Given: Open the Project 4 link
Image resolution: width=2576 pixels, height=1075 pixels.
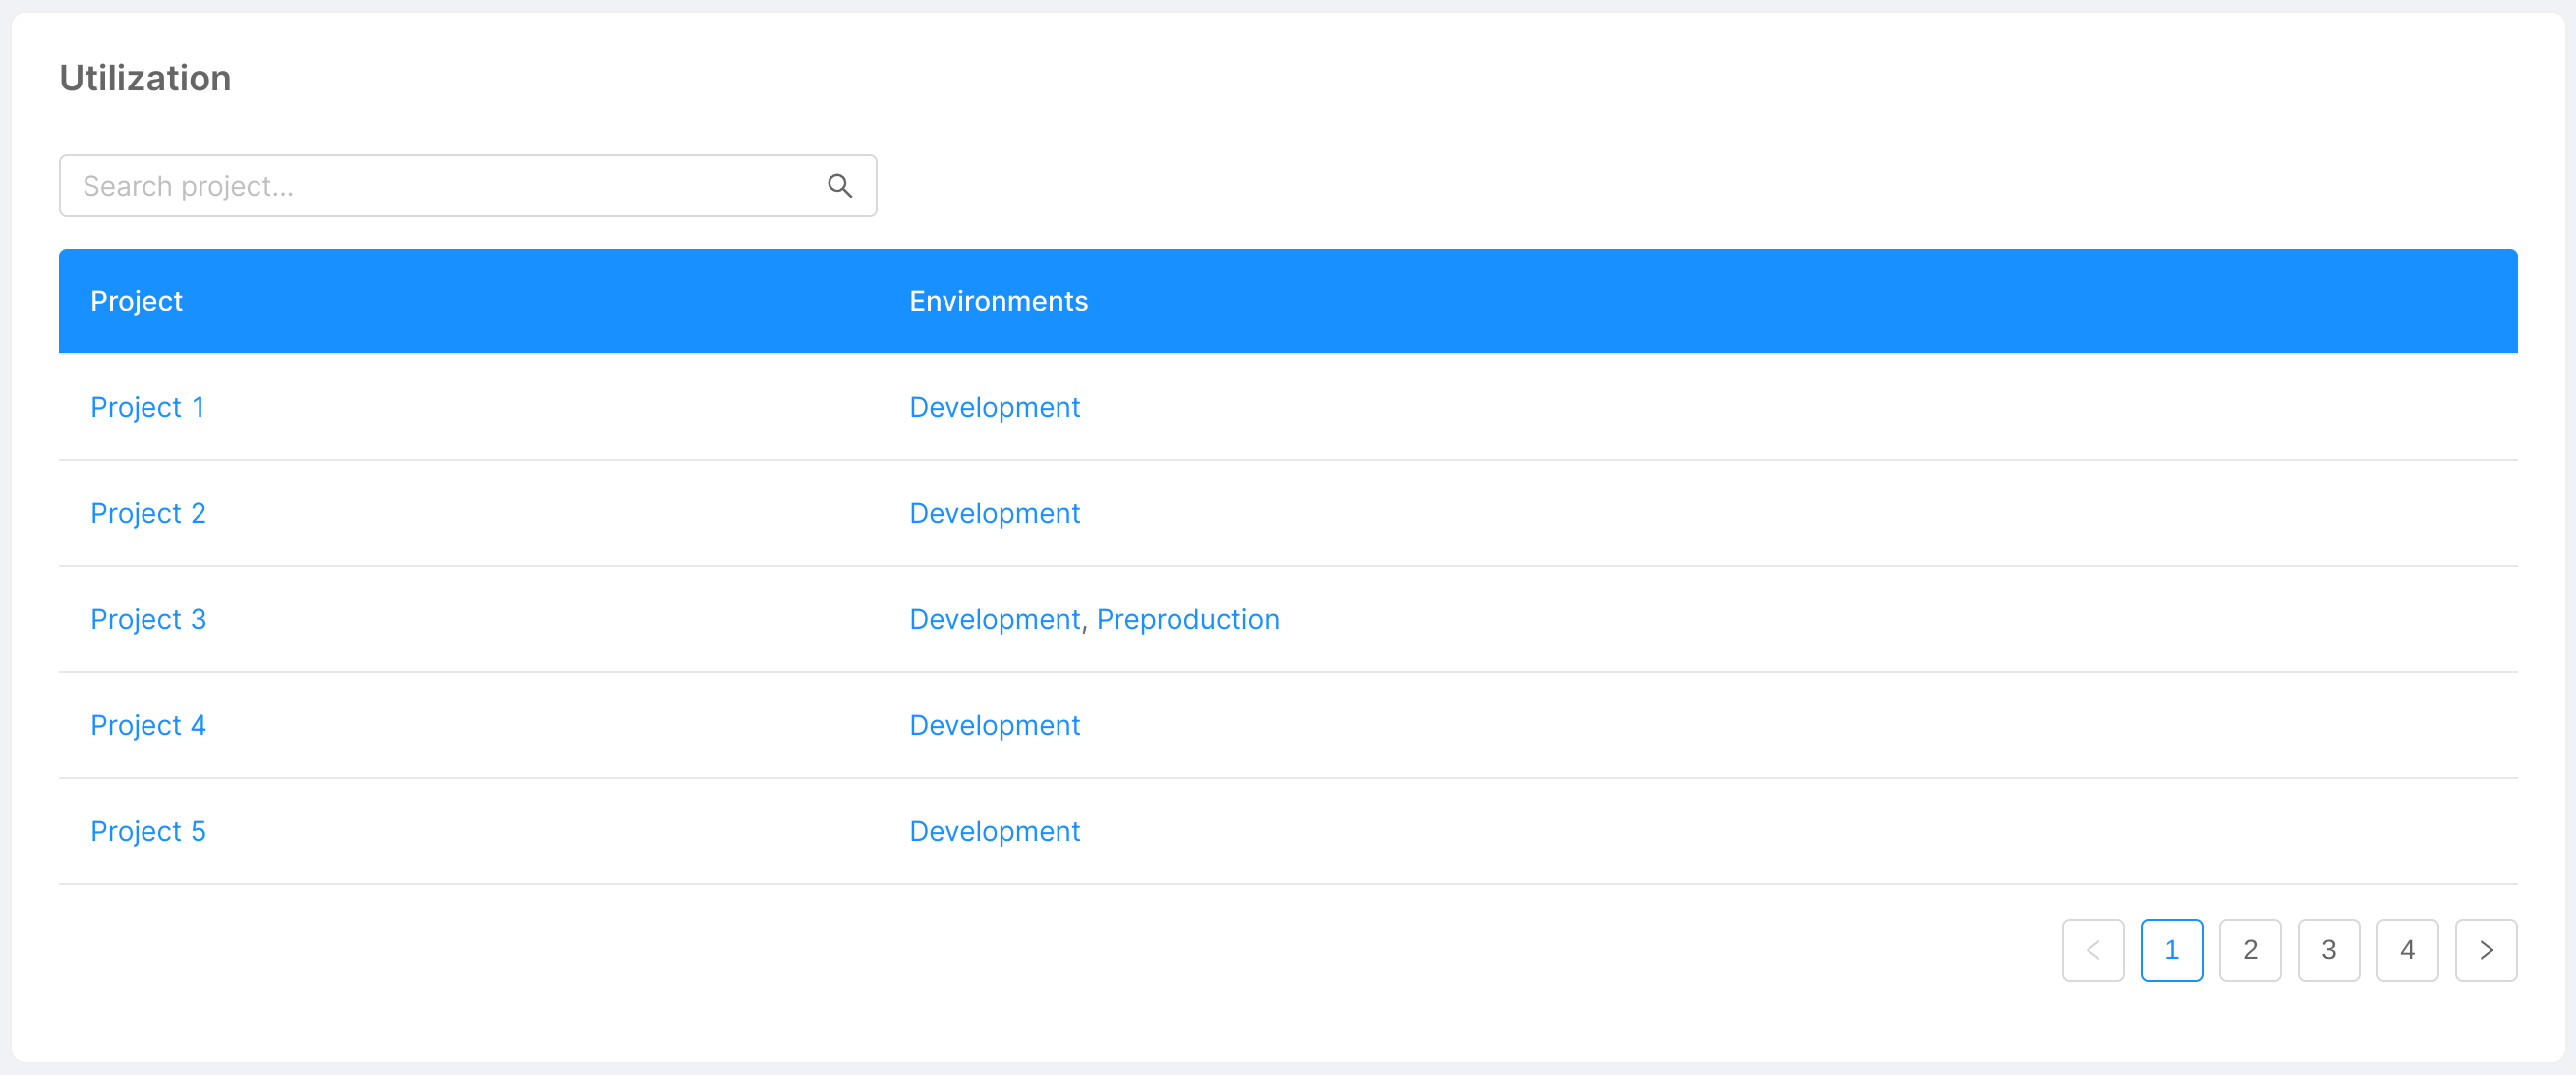Looking at the screenshot, I should 148,725.
